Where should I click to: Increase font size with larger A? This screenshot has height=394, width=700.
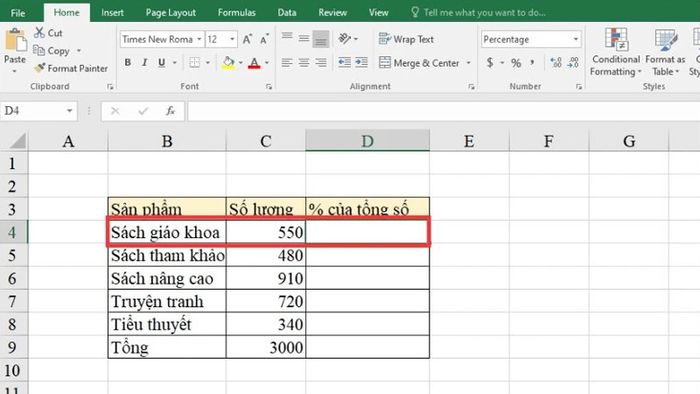click(247, 39)
